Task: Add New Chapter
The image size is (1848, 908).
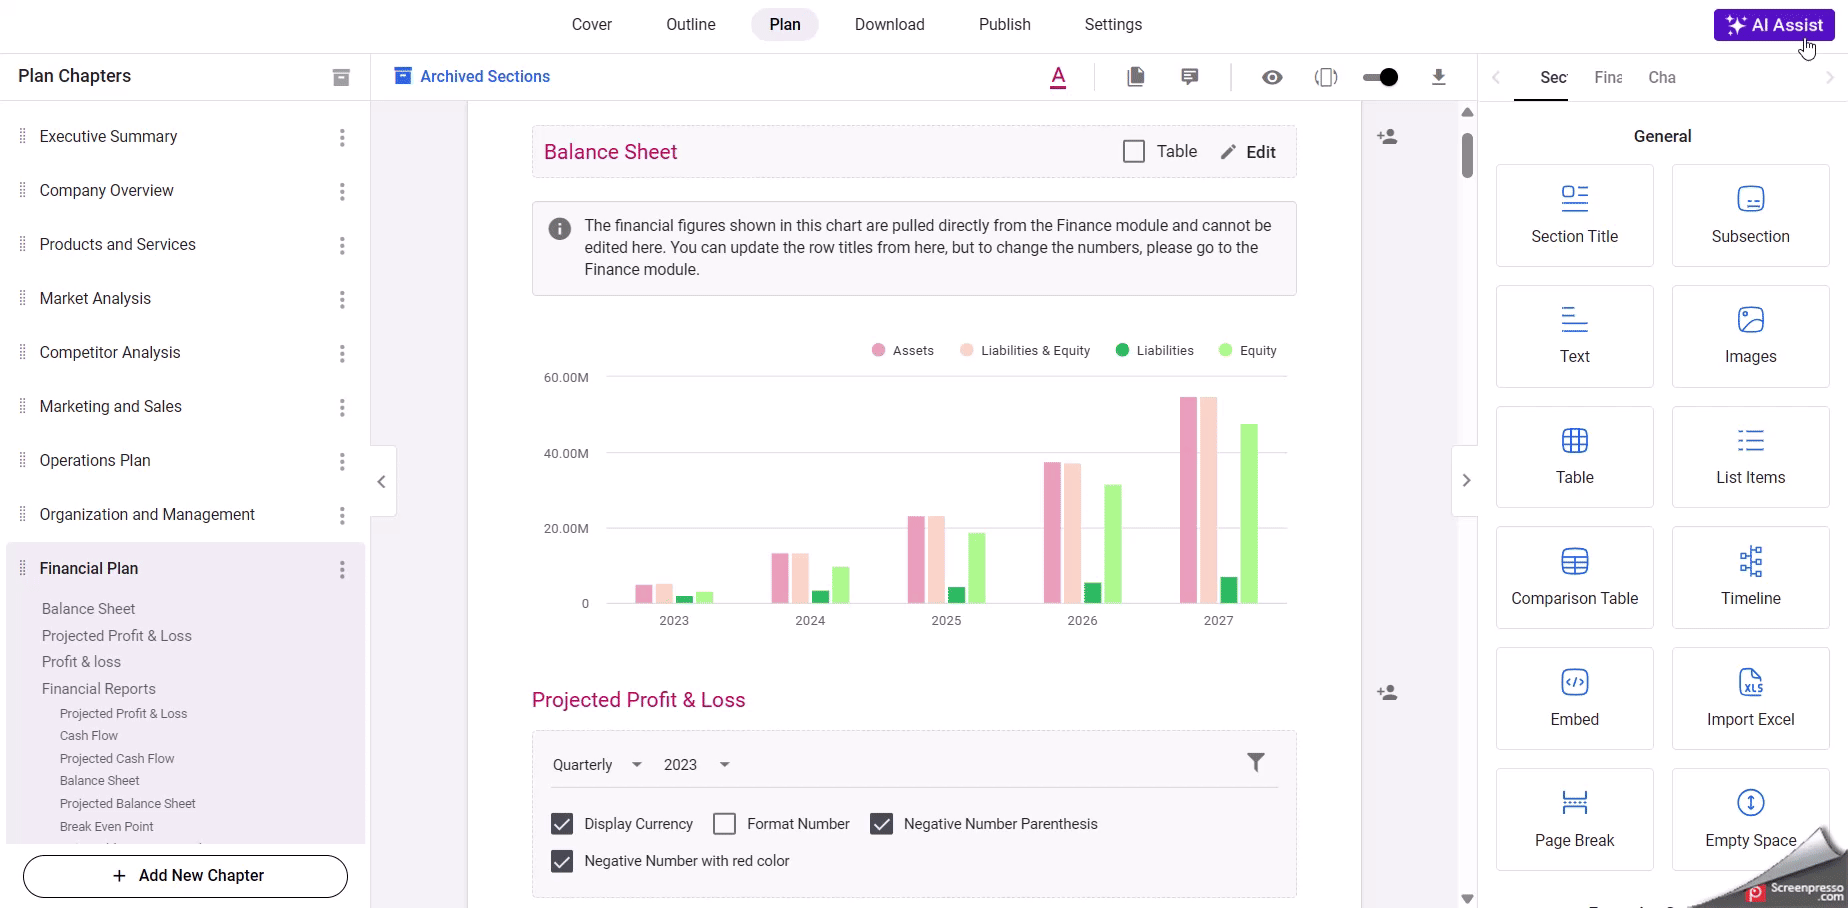Action: (x=185, y=876)
